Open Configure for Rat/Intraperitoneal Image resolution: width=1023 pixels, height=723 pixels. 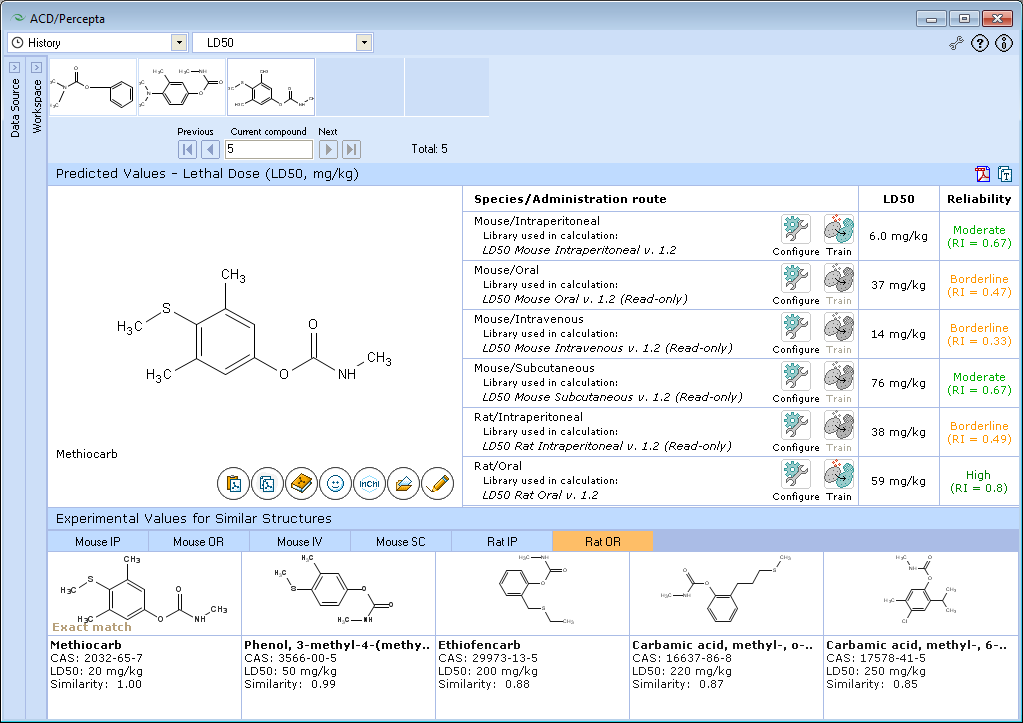click(x=795, y=425)
